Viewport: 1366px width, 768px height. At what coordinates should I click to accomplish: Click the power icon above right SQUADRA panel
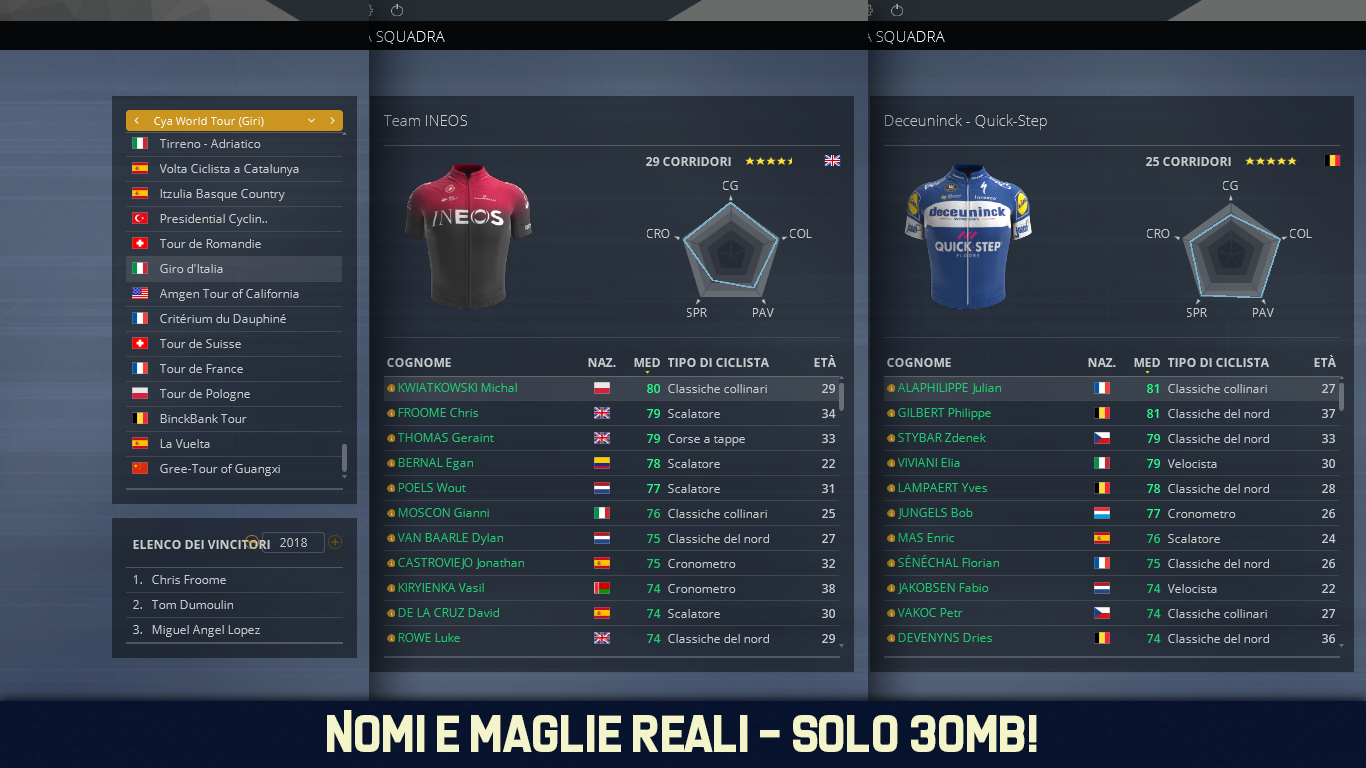point(897,10)
